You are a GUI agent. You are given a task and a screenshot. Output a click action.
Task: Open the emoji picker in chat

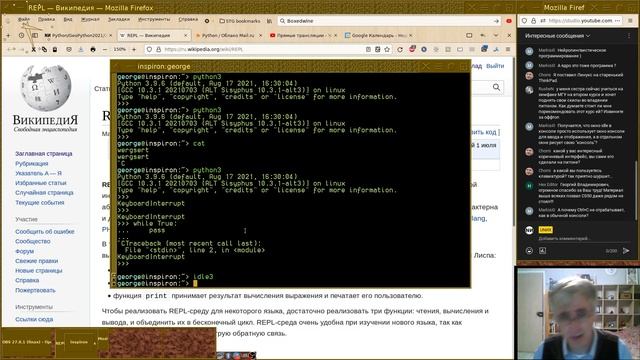click(529, 251)
